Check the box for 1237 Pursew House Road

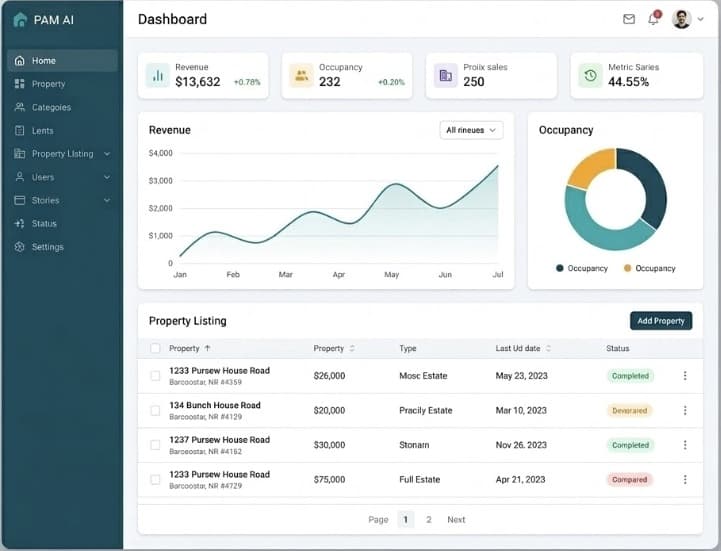pyautogui.click(x=155, y=445)
